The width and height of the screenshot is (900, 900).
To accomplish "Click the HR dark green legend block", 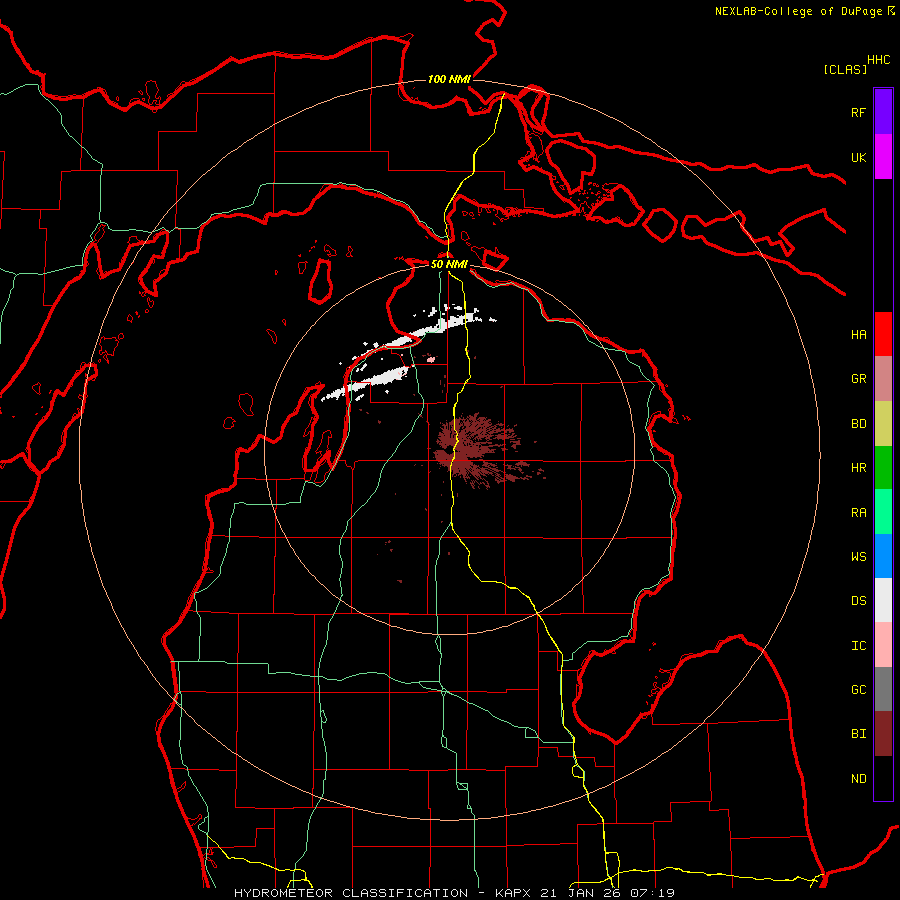I will (883, 468).
